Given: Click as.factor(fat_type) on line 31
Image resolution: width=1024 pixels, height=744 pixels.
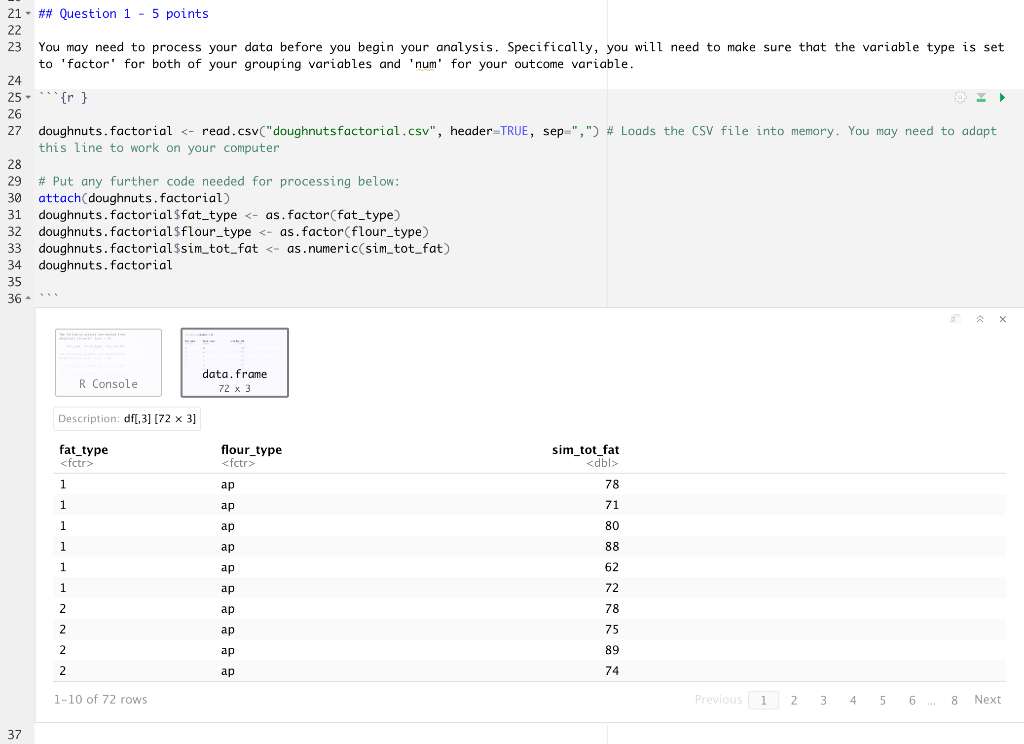Looking at the screenshot, I should 332,215.
